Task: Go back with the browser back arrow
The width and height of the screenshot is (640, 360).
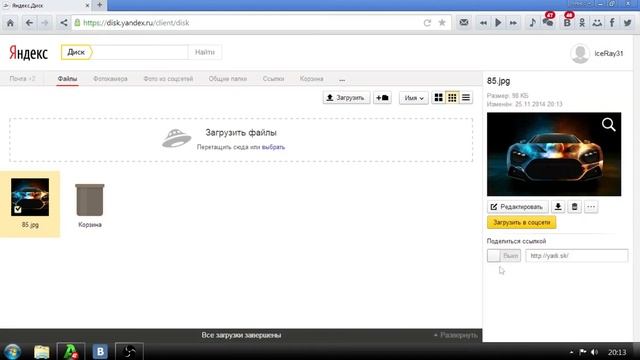Action: (29, 23)
